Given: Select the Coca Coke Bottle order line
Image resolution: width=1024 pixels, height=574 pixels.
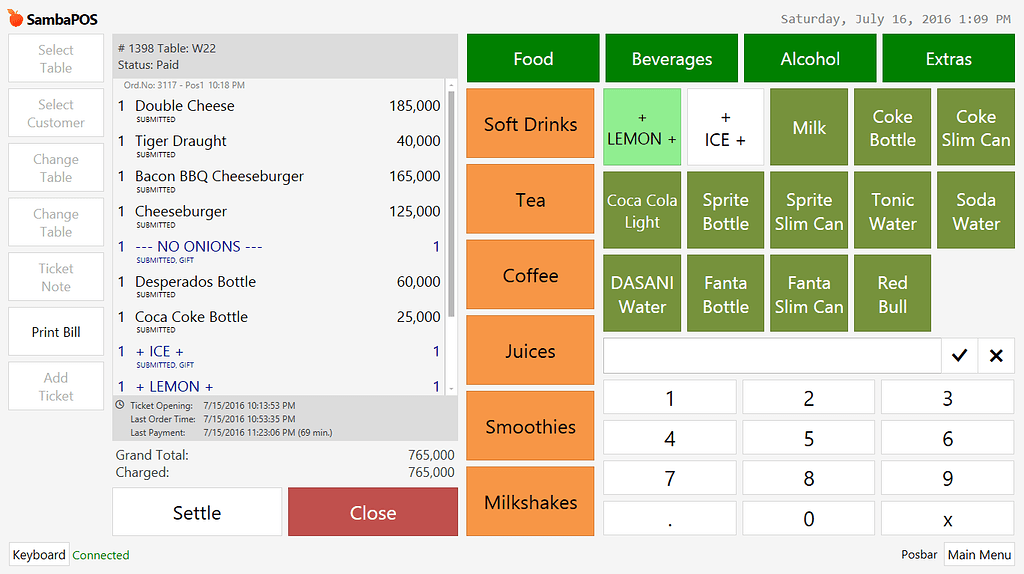Looking at the screenshot, I should tap(281, 321).
